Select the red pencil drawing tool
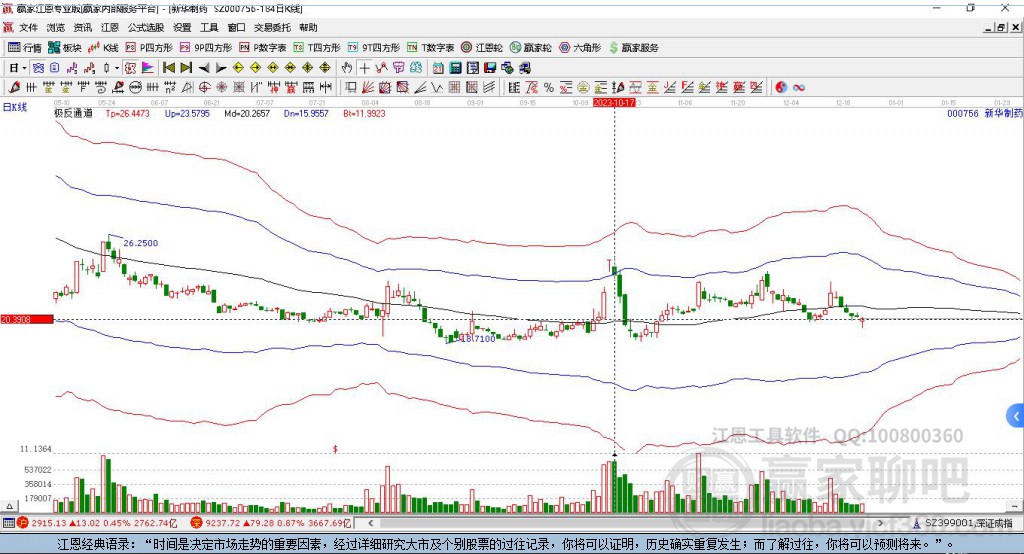Screen dimensions: 1024x554 click(14, 87)
